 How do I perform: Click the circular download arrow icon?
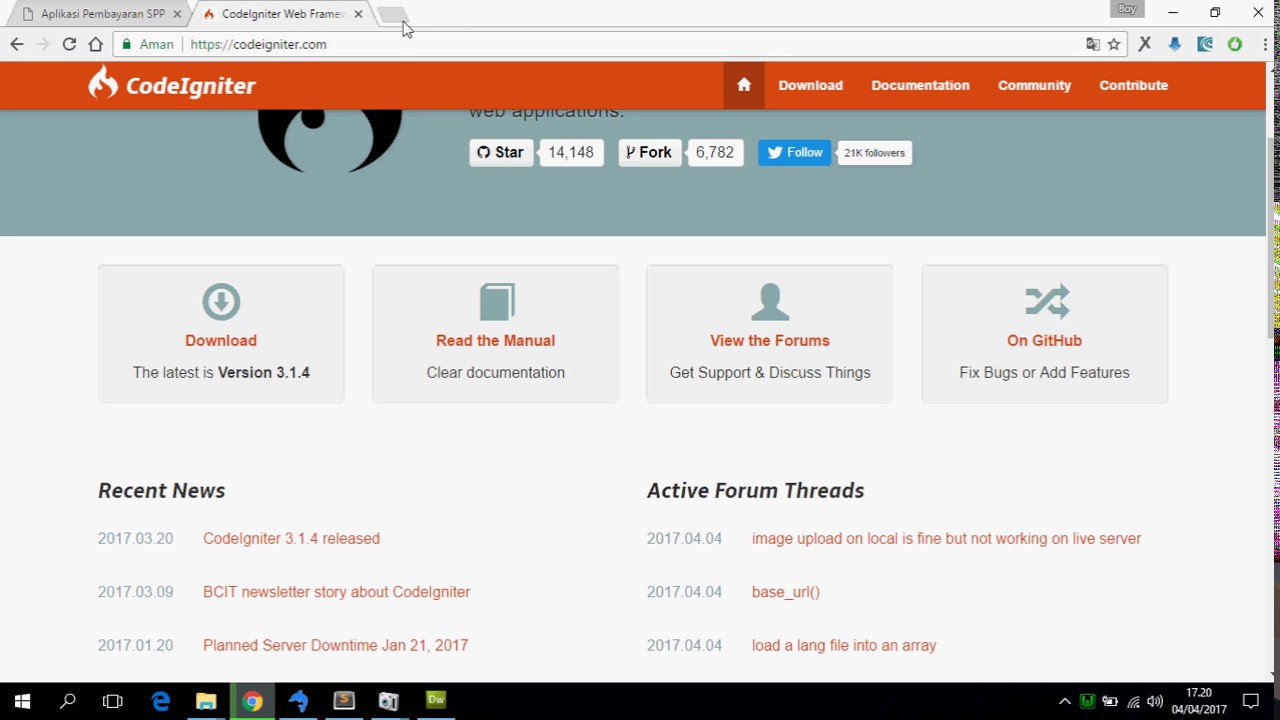(x=221, y=301)
